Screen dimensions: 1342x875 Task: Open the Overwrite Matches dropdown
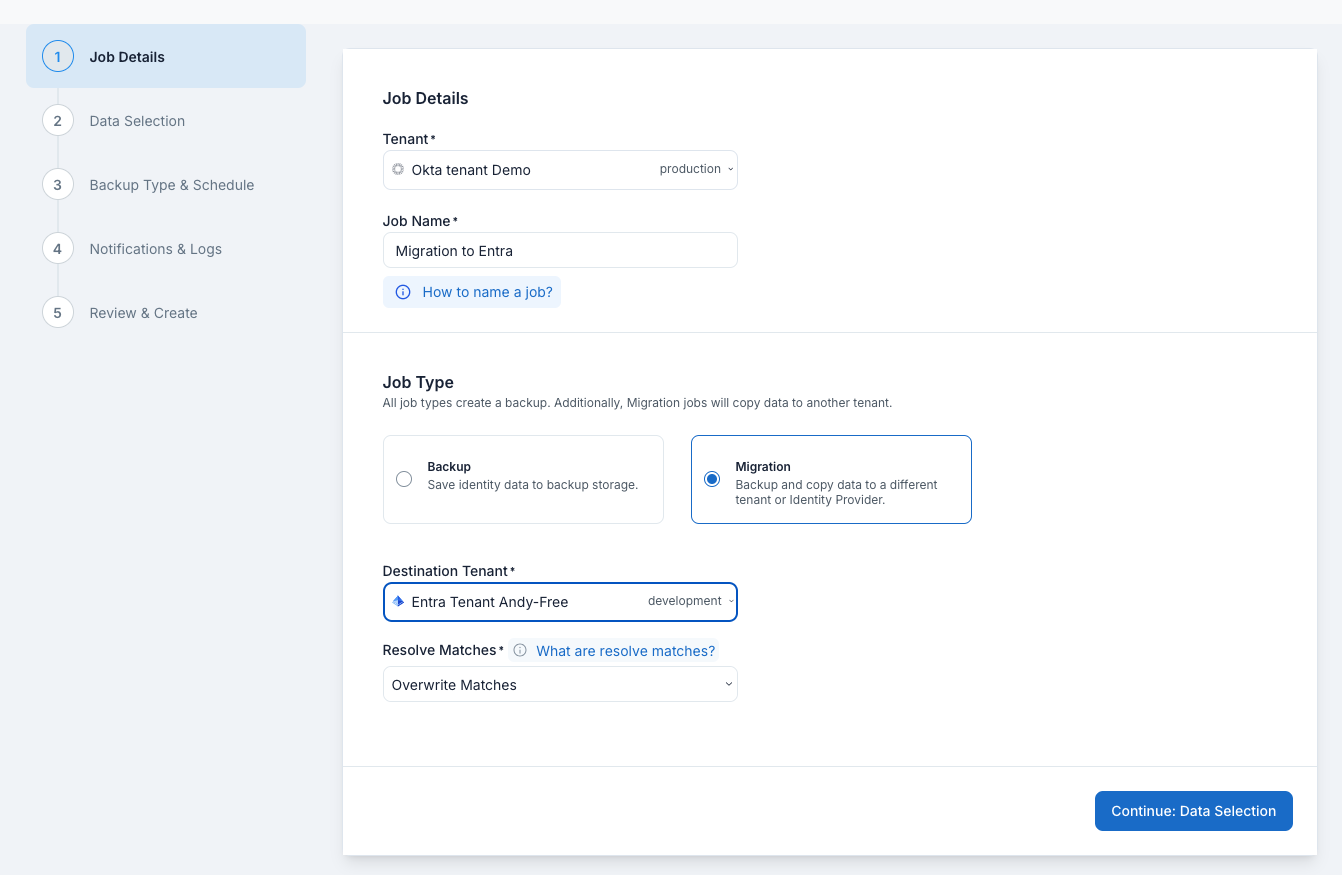point(560,685)
